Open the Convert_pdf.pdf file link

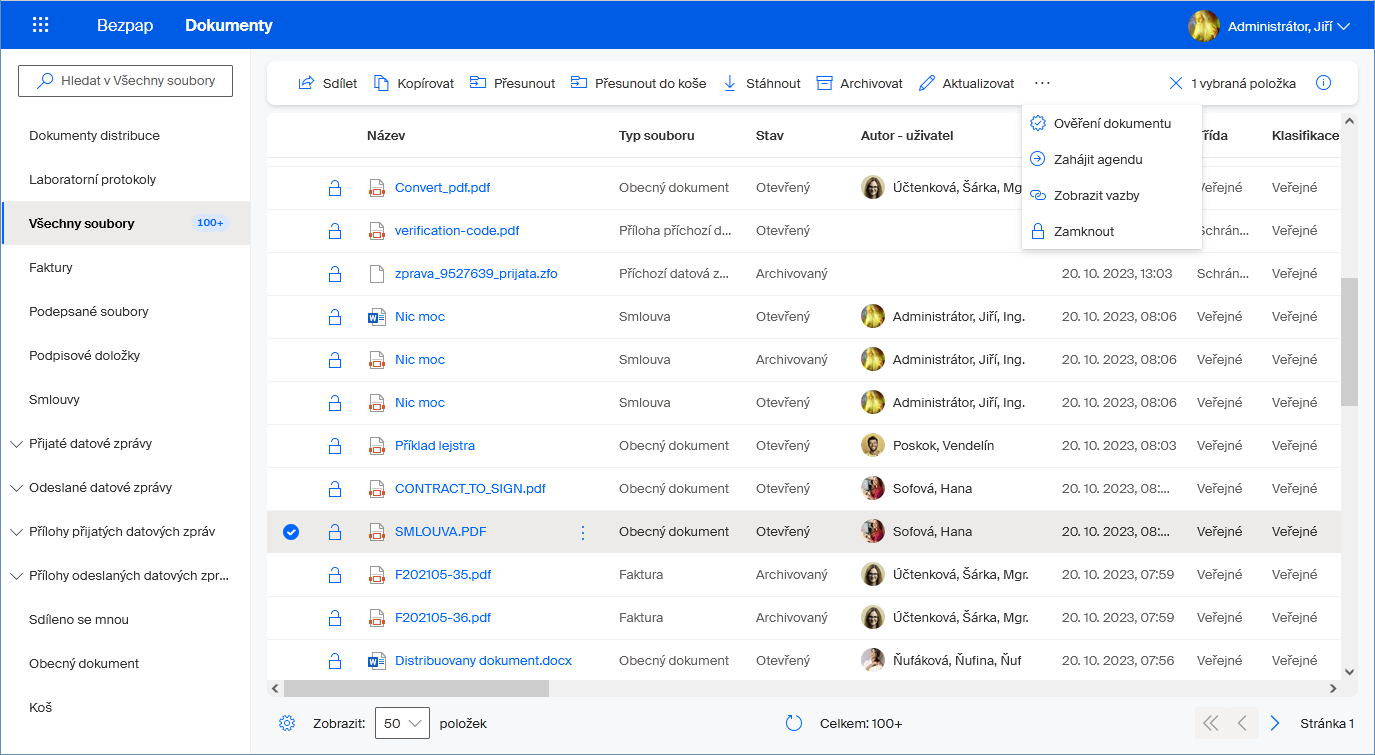[x=443, y=187]
